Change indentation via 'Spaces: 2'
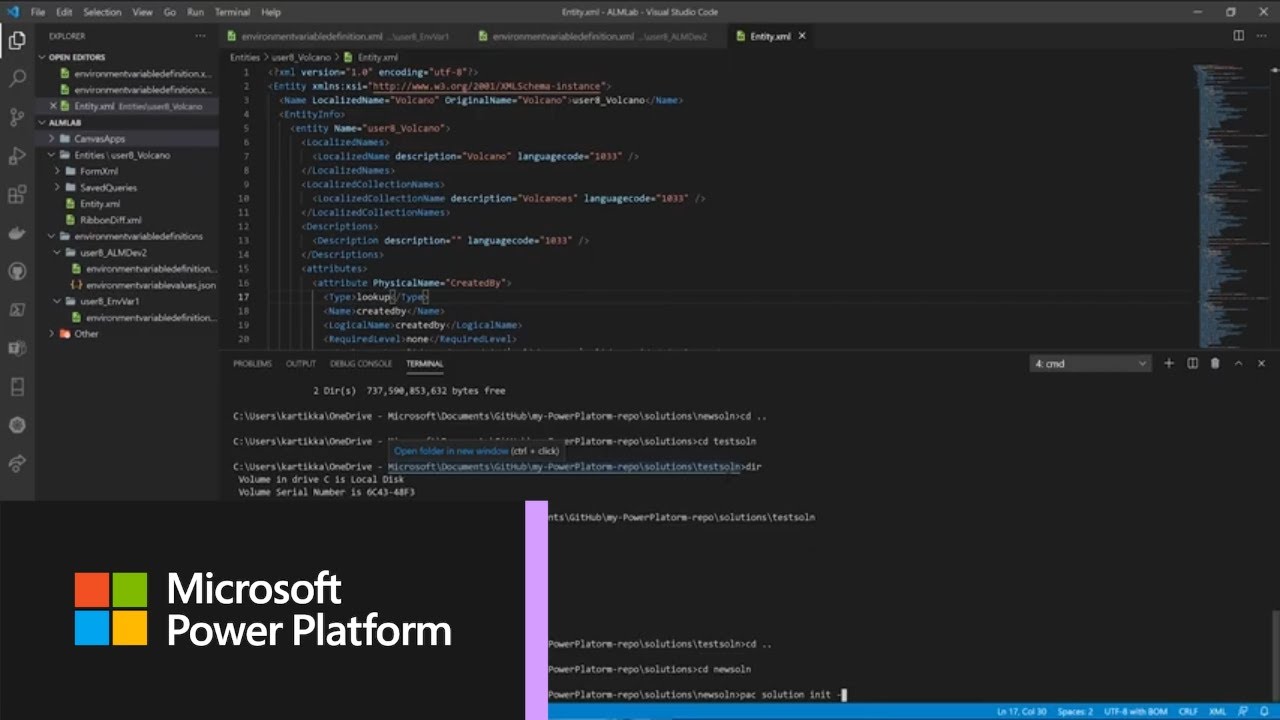This screenshot has height=720, width=1280. pos(1075,711)
